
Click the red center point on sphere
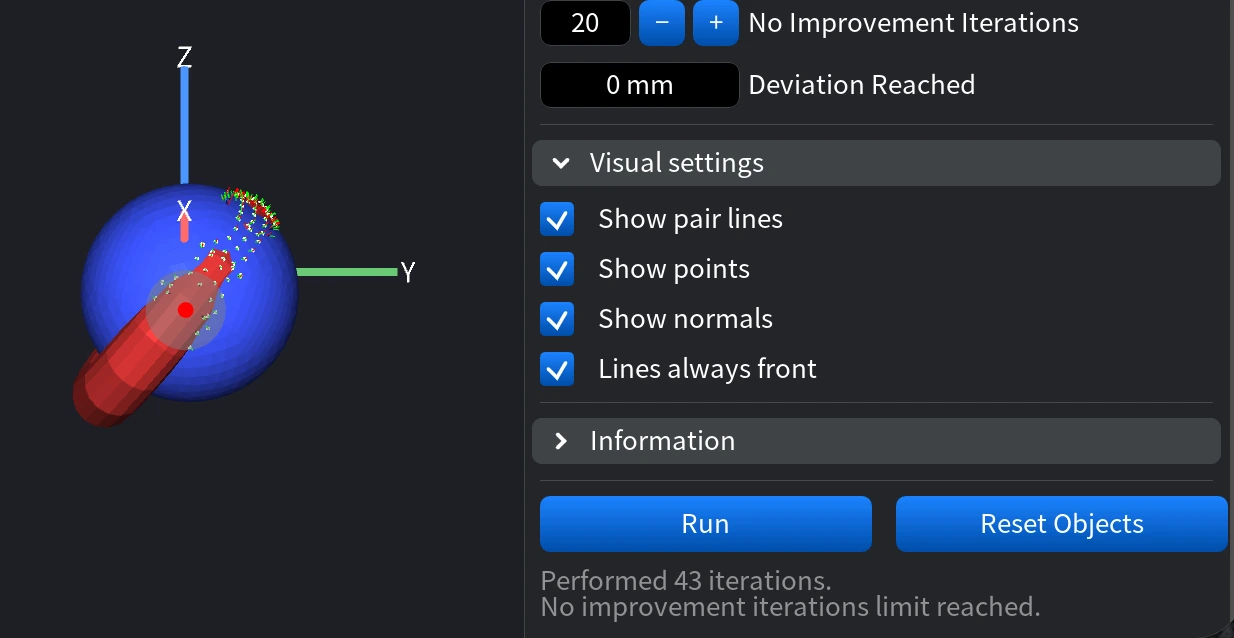(185, 310)
